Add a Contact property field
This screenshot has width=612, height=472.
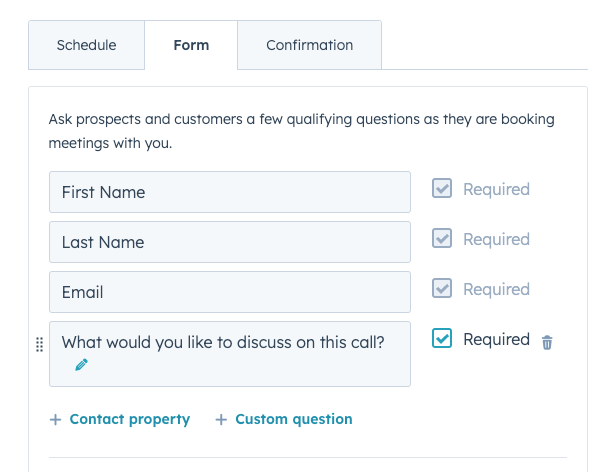pos(120,419)
